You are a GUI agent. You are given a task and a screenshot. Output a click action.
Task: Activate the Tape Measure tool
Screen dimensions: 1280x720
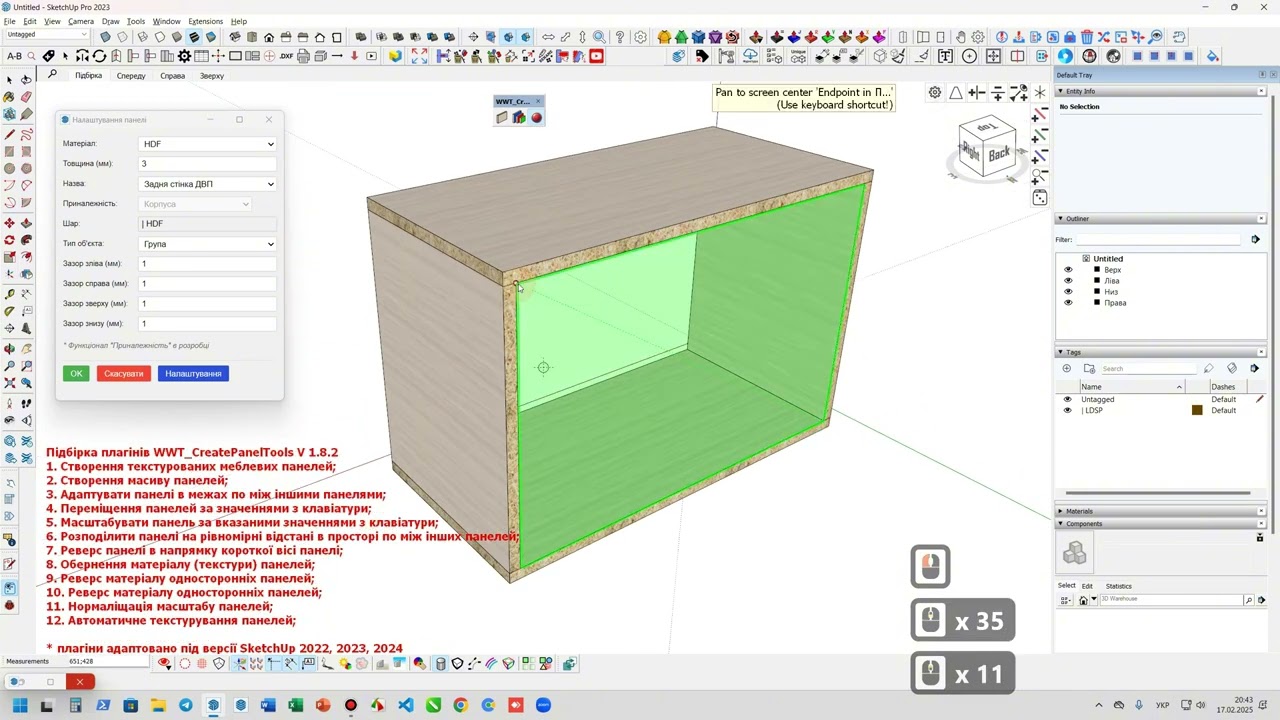10,294
